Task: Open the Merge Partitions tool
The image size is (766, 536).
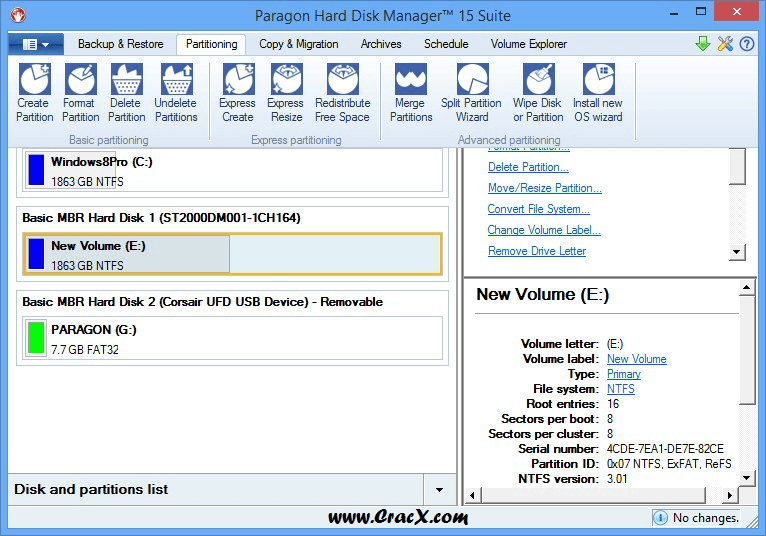Action: (411, 92)
